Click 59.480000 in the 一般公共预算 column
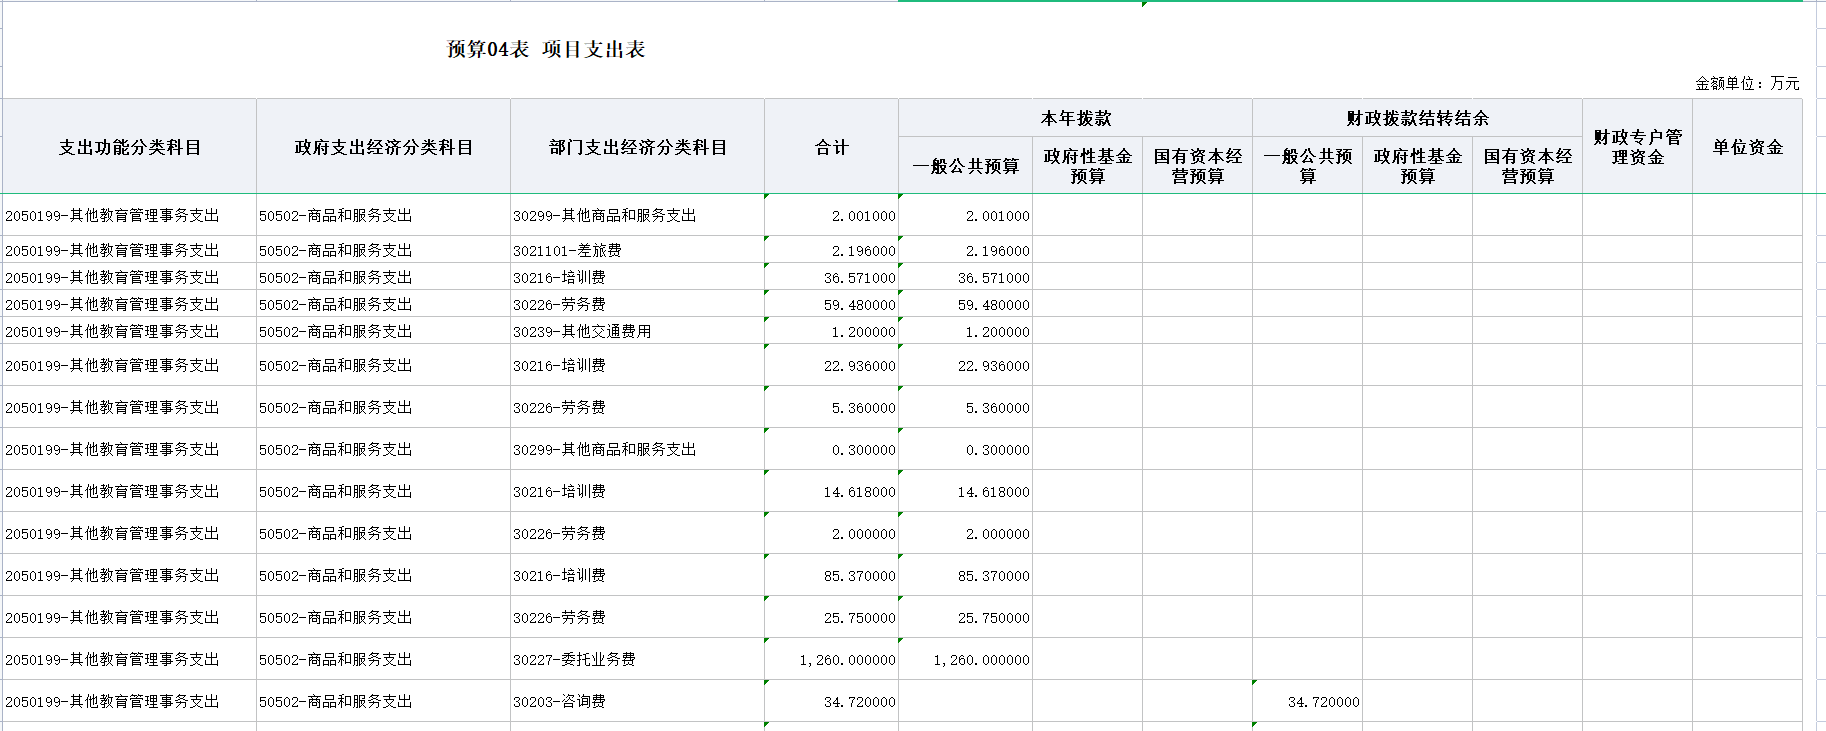 tap(993, 305)
